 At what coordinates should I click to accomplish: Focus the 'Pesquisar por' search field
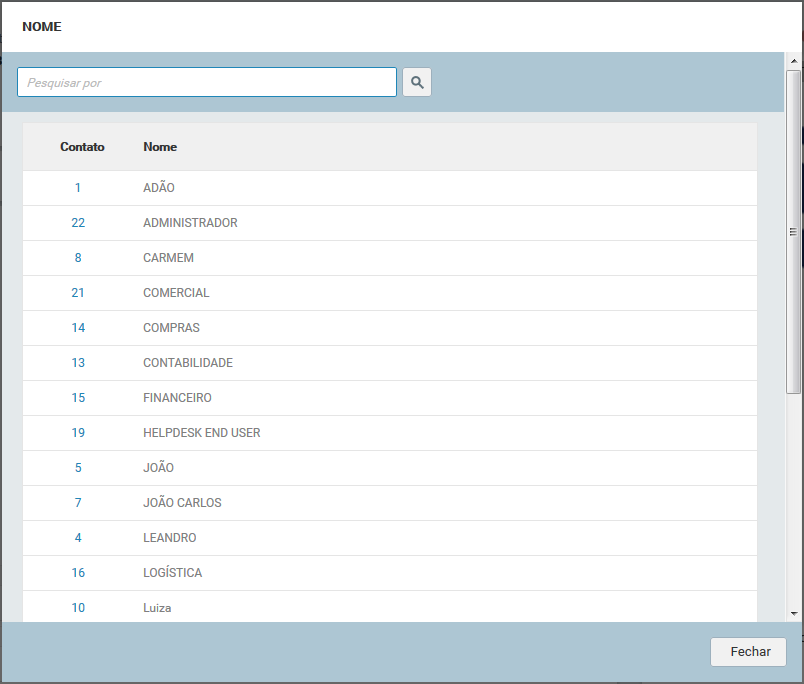coord(207,82)
